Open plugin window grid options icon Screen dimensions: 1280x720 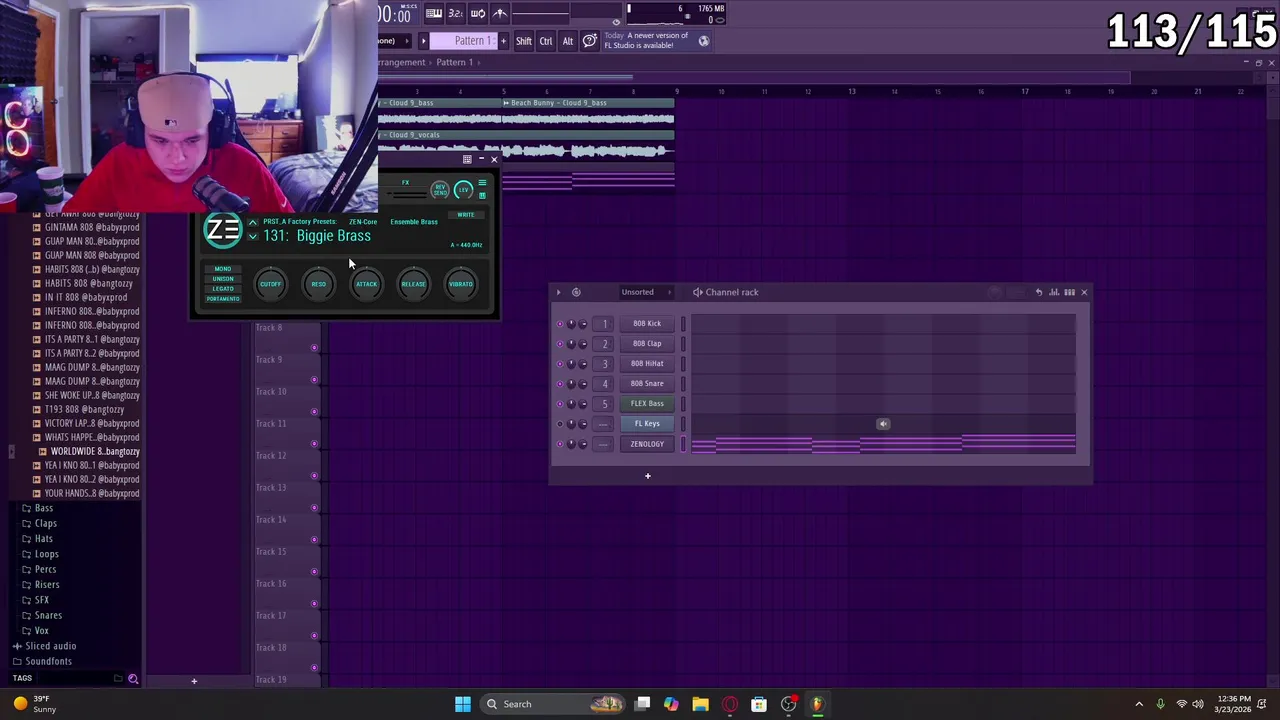[x=467, y=159]
